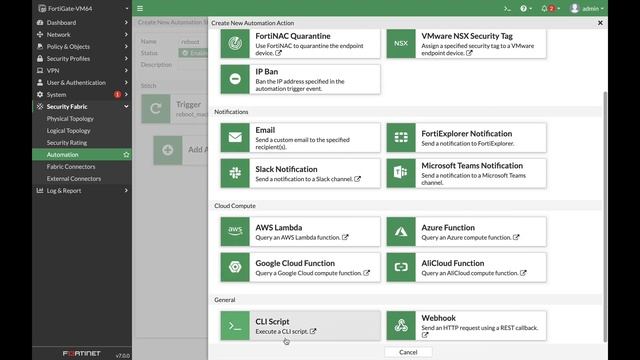Open the admin user dropdown
The image size is (640, 360).
(x=587, y=8)
